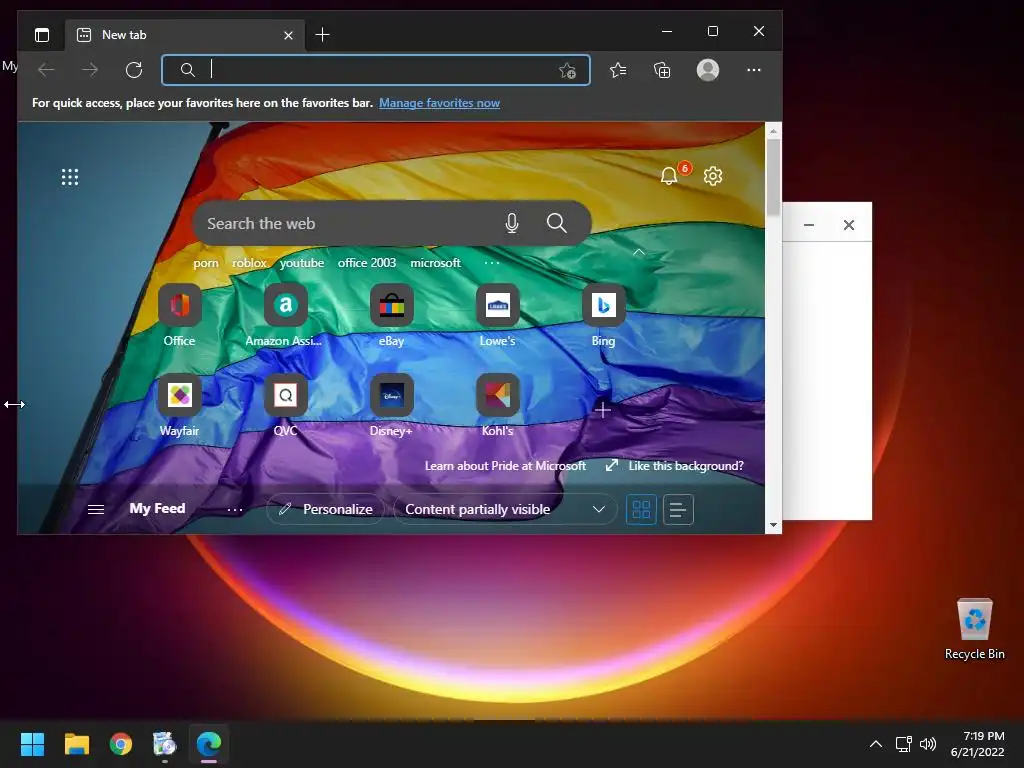
Task: Select the Recycle Bin desktop icon
Action: (x=974, y=629)
